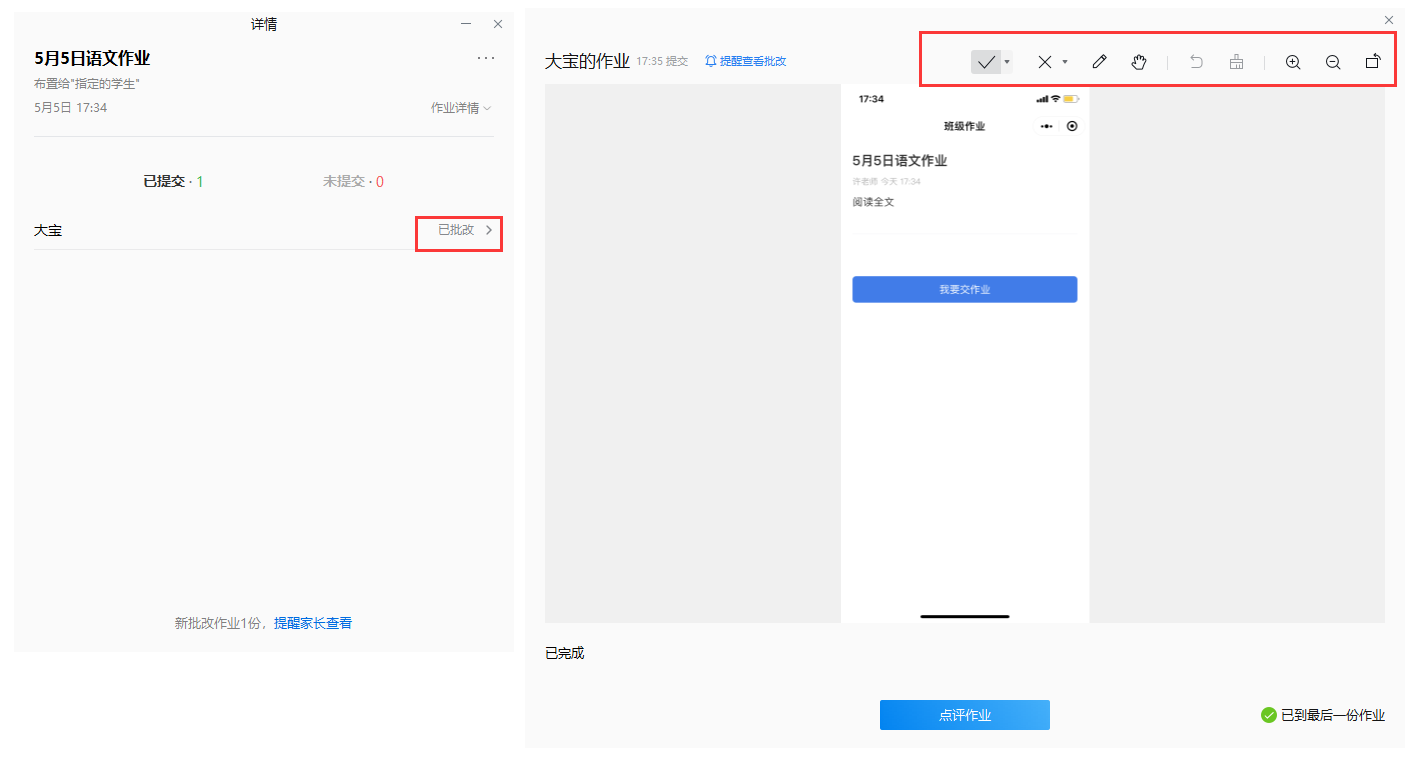Click the 点评作业 button
Image resolution: width=1408 pixels, height=769 pixels.
click(x=965, y=715)
